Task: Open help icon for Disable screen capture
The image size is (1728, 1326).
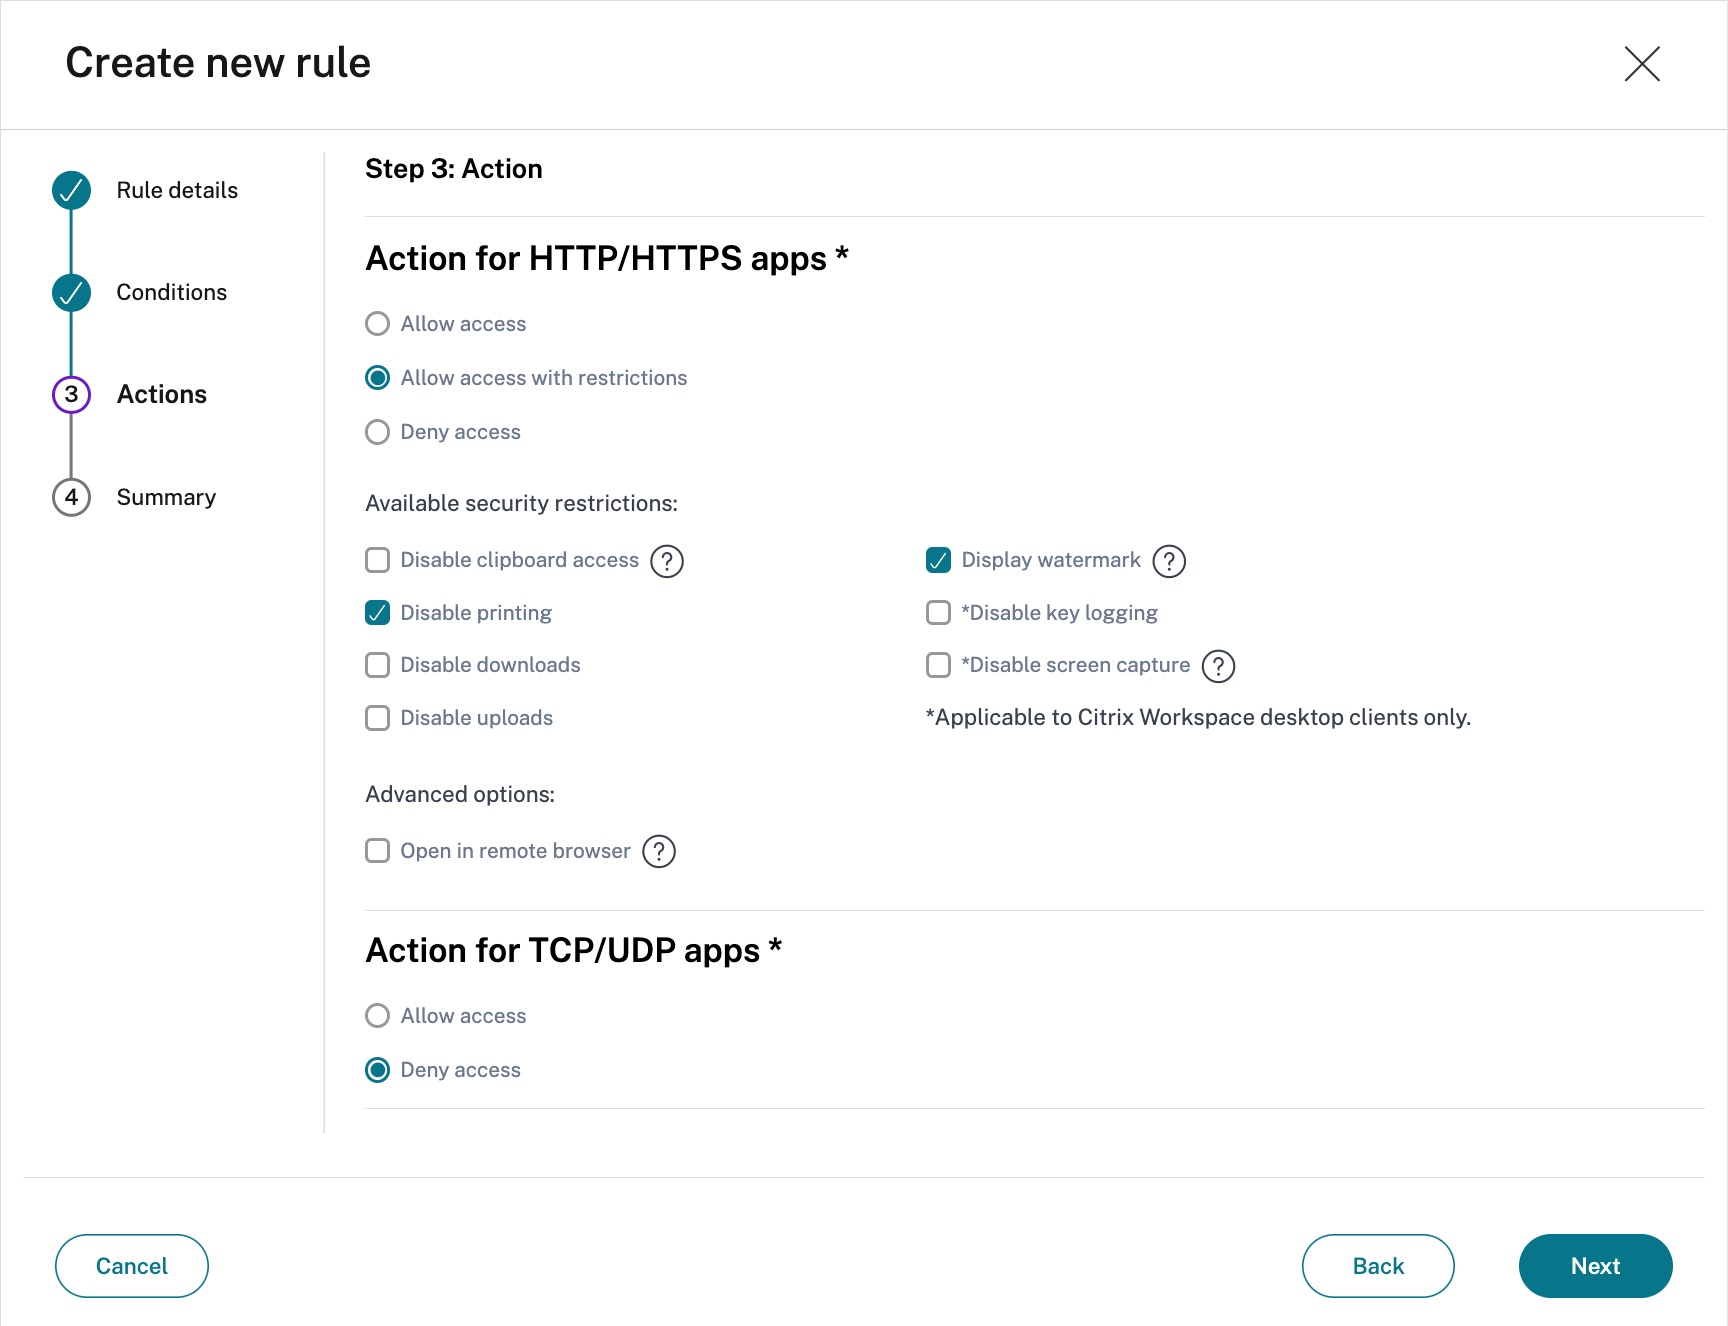Action: click(x=1218, y=666)
